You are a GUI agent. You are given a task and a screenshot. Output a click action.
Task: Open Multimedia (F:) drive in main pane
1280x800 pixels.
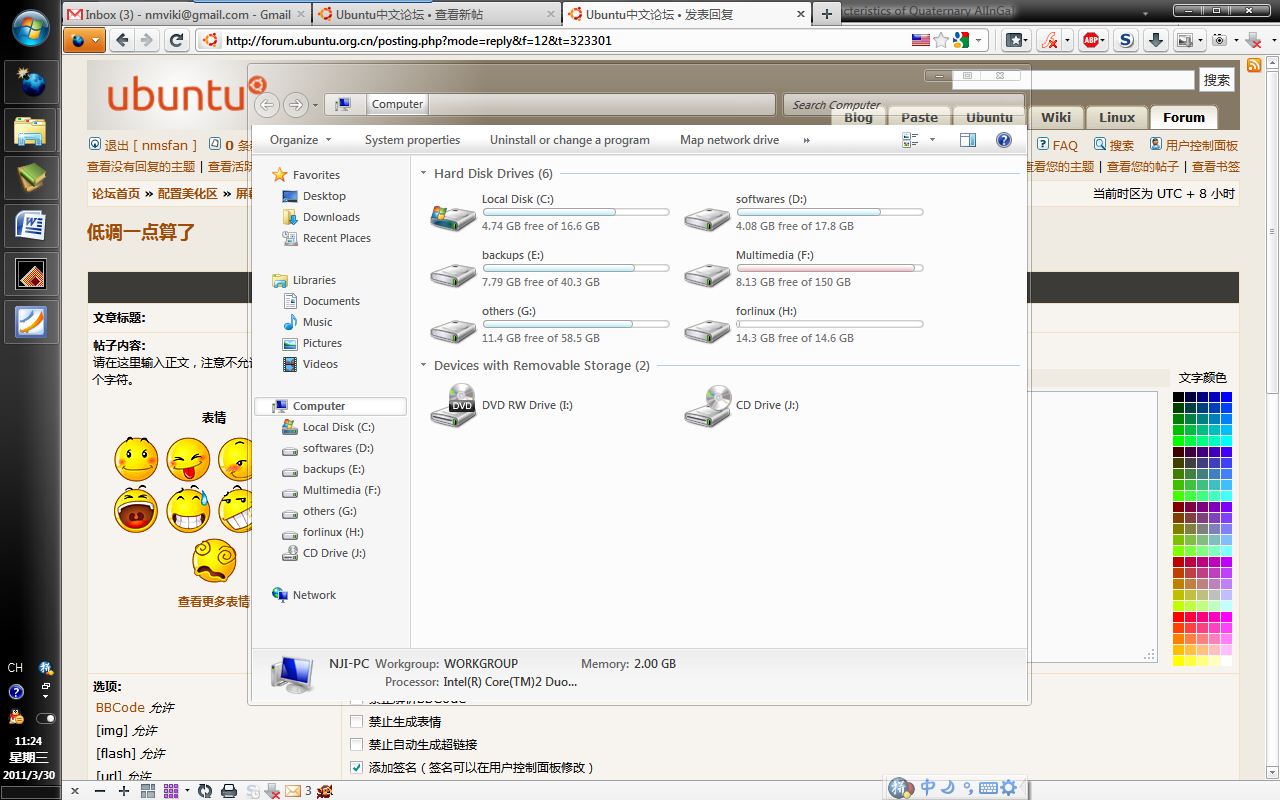[x=707, y=273]
